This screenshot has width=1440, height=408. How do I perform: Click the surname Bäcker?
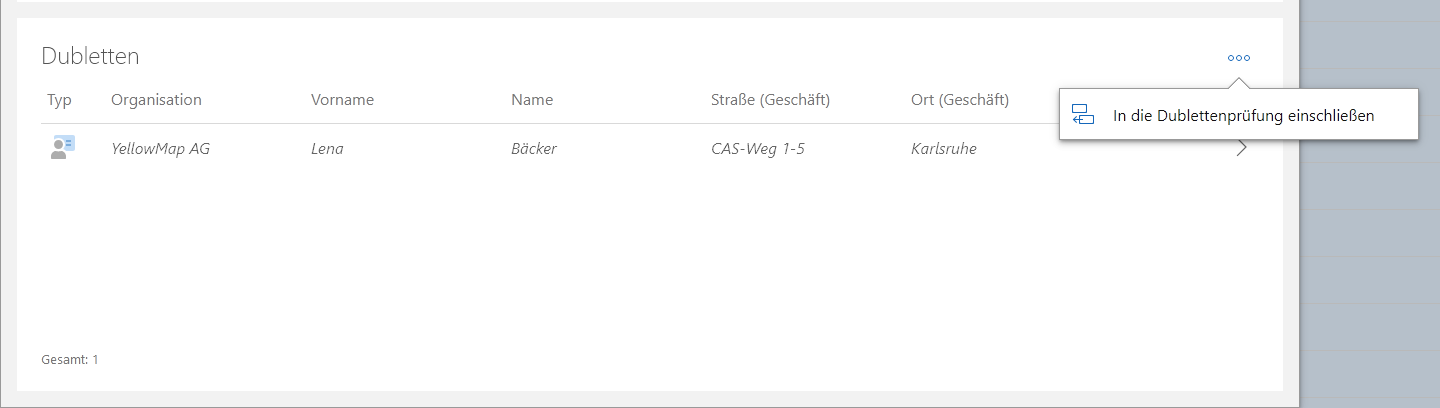click(534, 149)
